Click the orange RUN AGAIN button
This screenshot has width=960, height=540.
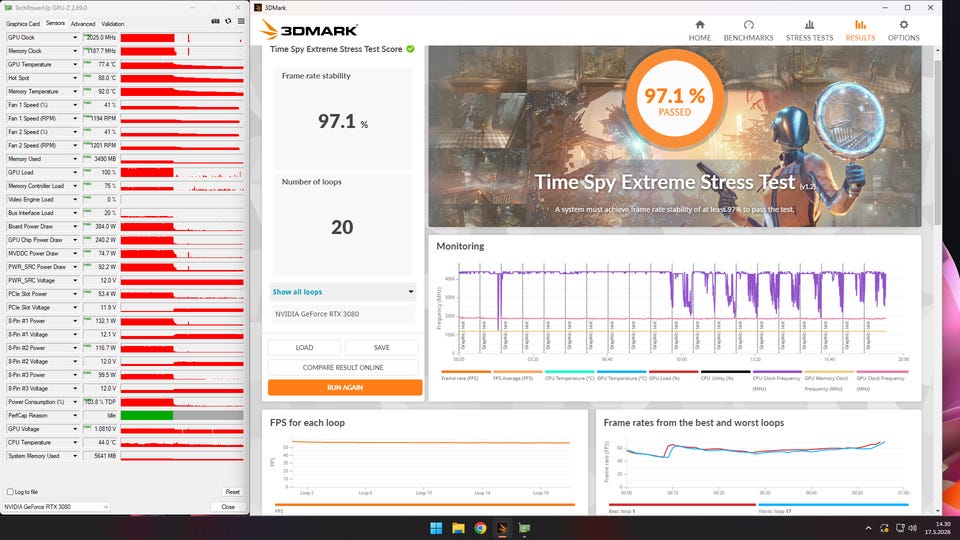coord(345,388)
